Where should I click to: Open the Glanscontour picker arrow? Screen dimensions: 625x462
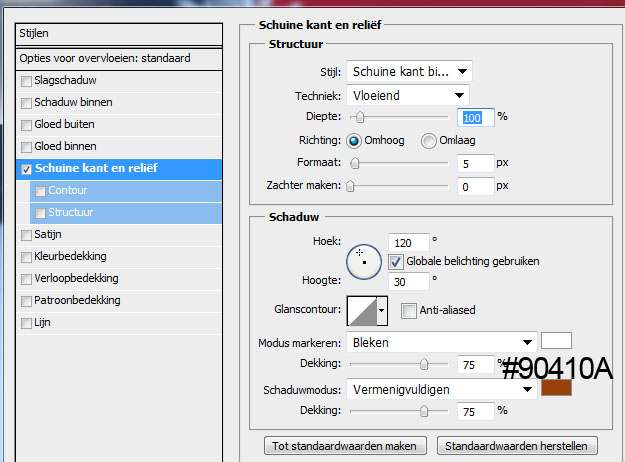click(382, 311)
